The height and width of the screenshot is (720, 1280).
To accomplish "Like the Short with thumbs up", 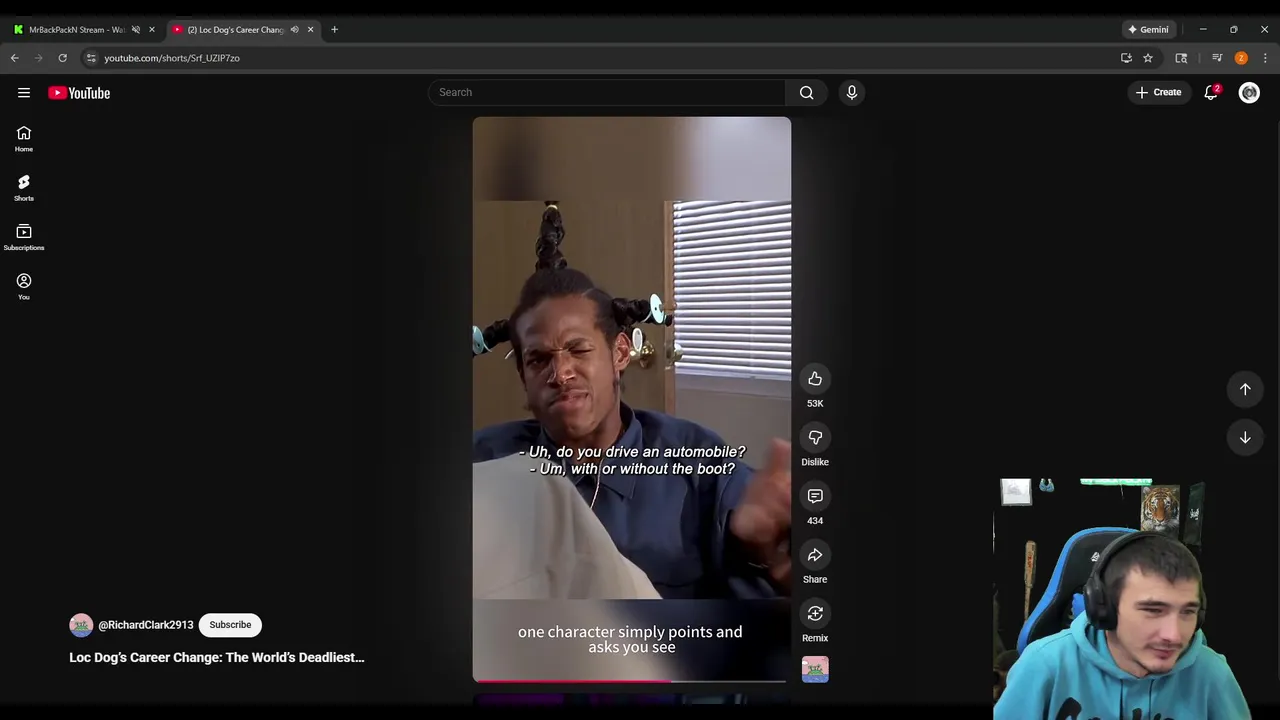I will click(815, 379).
